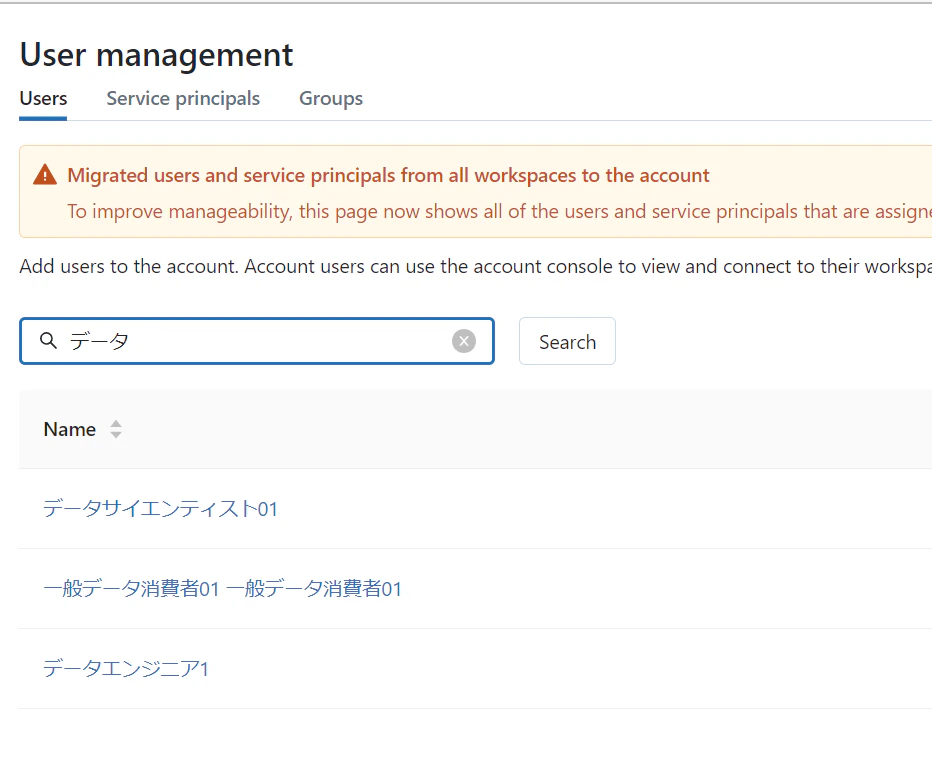Click the magnifier icon in search box
The height and width of the screenshot is (764, 932).
click(48, 341)
